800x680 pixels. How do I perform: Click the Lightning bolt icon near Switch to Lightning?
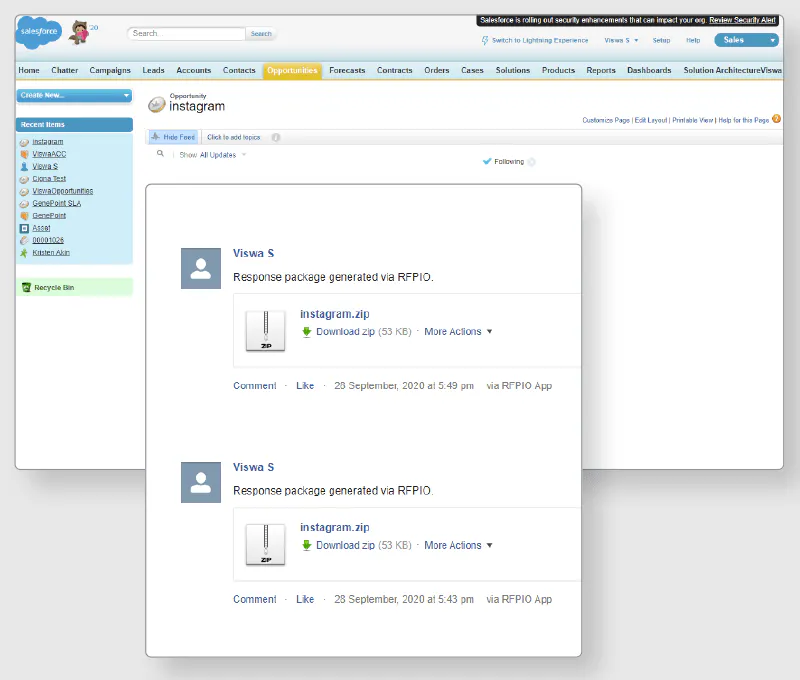point(485,40)
